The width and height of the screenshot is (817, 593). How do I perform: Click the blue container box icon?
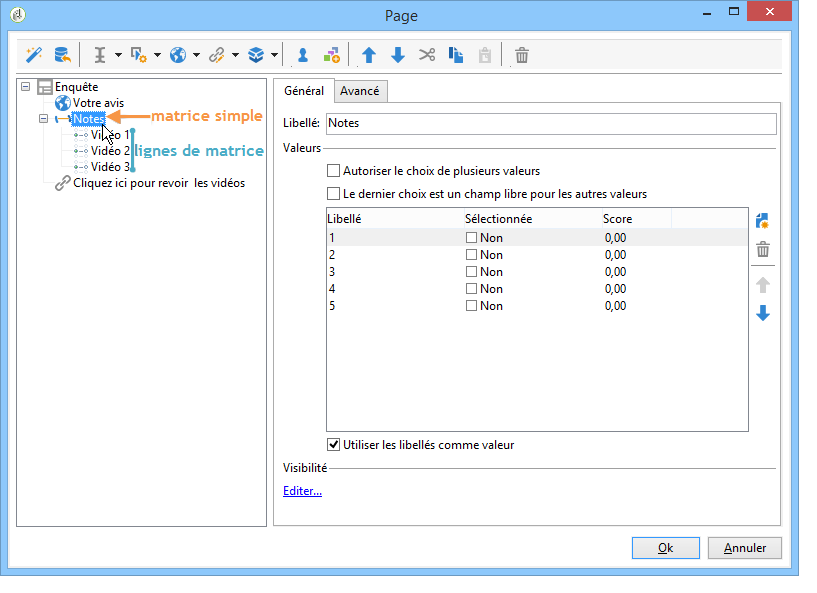(x=256, y=55)
